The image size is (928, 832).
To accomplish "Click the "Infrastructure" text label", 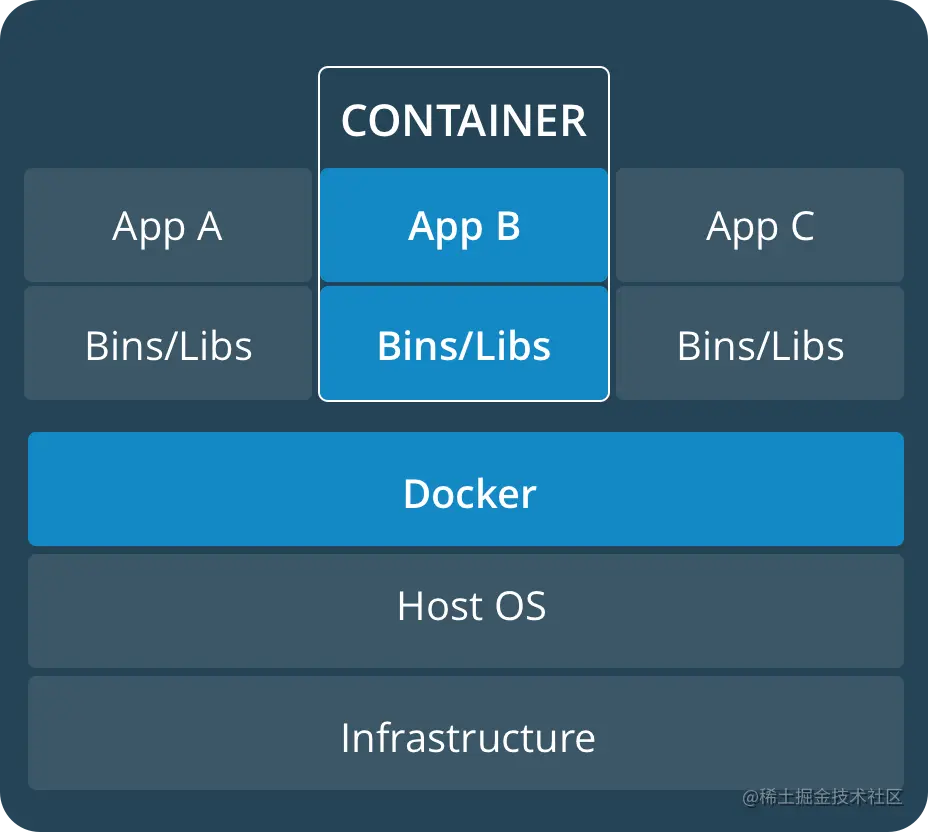I will point(467,738).
